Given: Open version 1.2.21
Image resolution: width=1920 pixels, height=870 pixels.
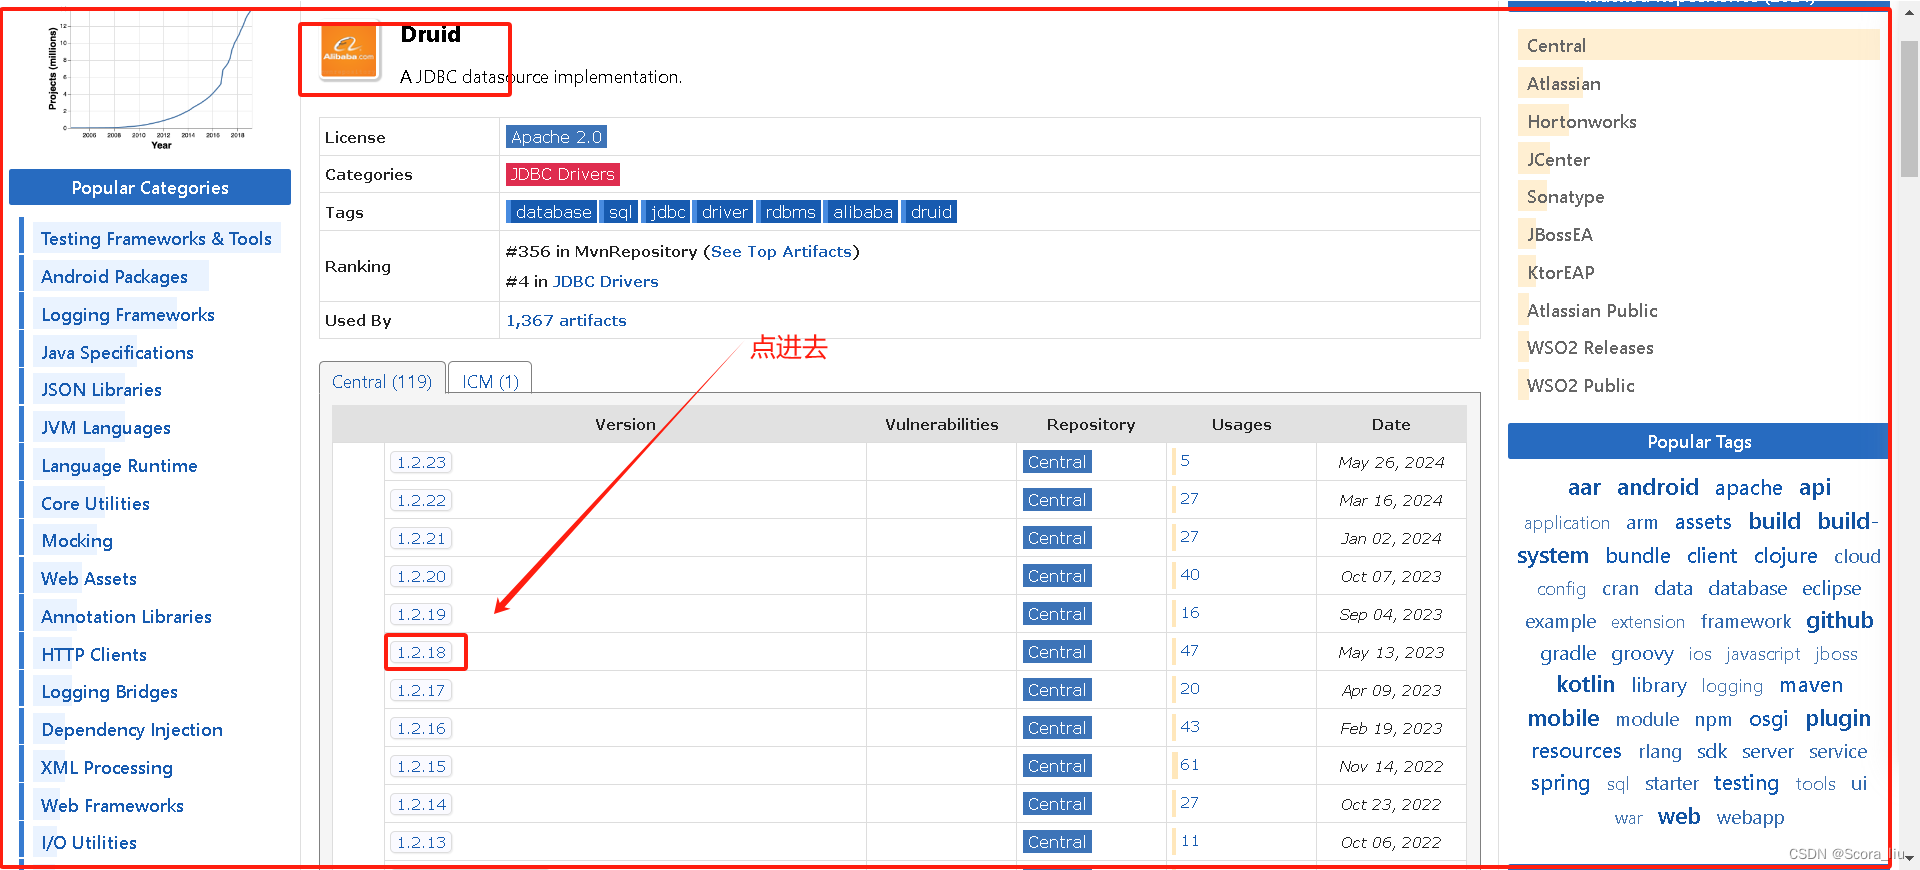Looking at the screenshot, I should click(x=421, y=538).
